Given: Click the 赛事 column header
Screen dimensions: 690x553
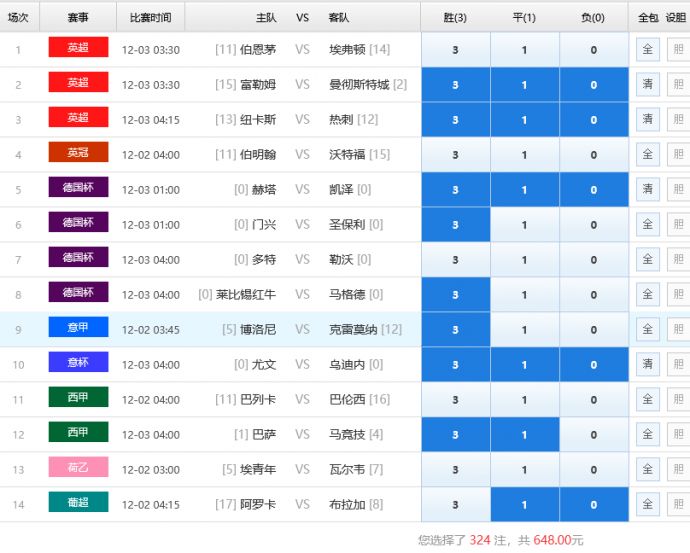Looking at the screenshot, I should 78,17.
